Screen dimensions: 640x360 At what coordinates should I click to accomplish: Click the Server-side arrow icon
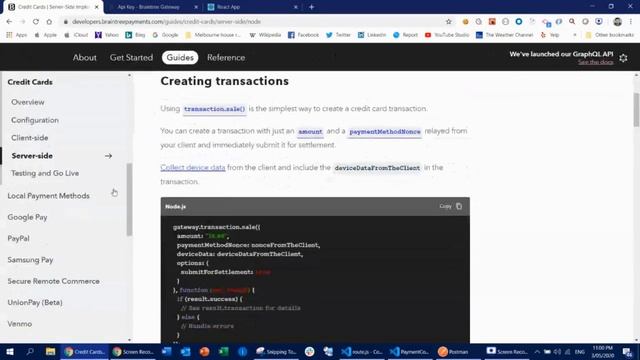click(108, 156)
